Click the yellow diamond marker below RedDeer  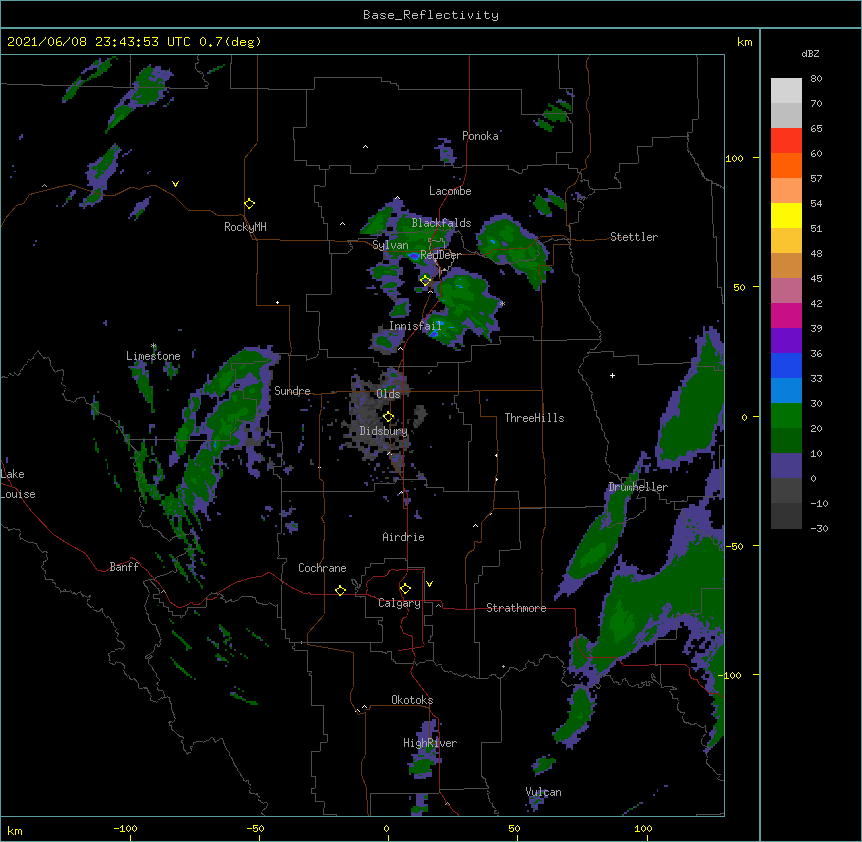coord(425,280)
